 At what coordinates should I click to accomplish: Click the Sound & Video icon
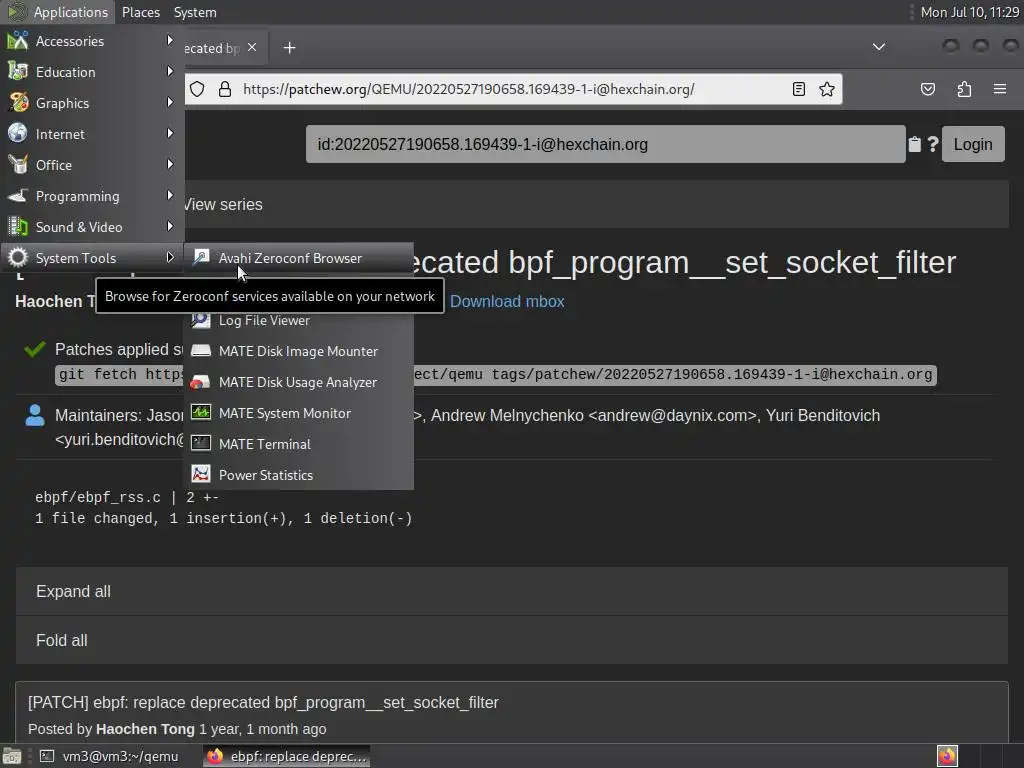[18, 227]
